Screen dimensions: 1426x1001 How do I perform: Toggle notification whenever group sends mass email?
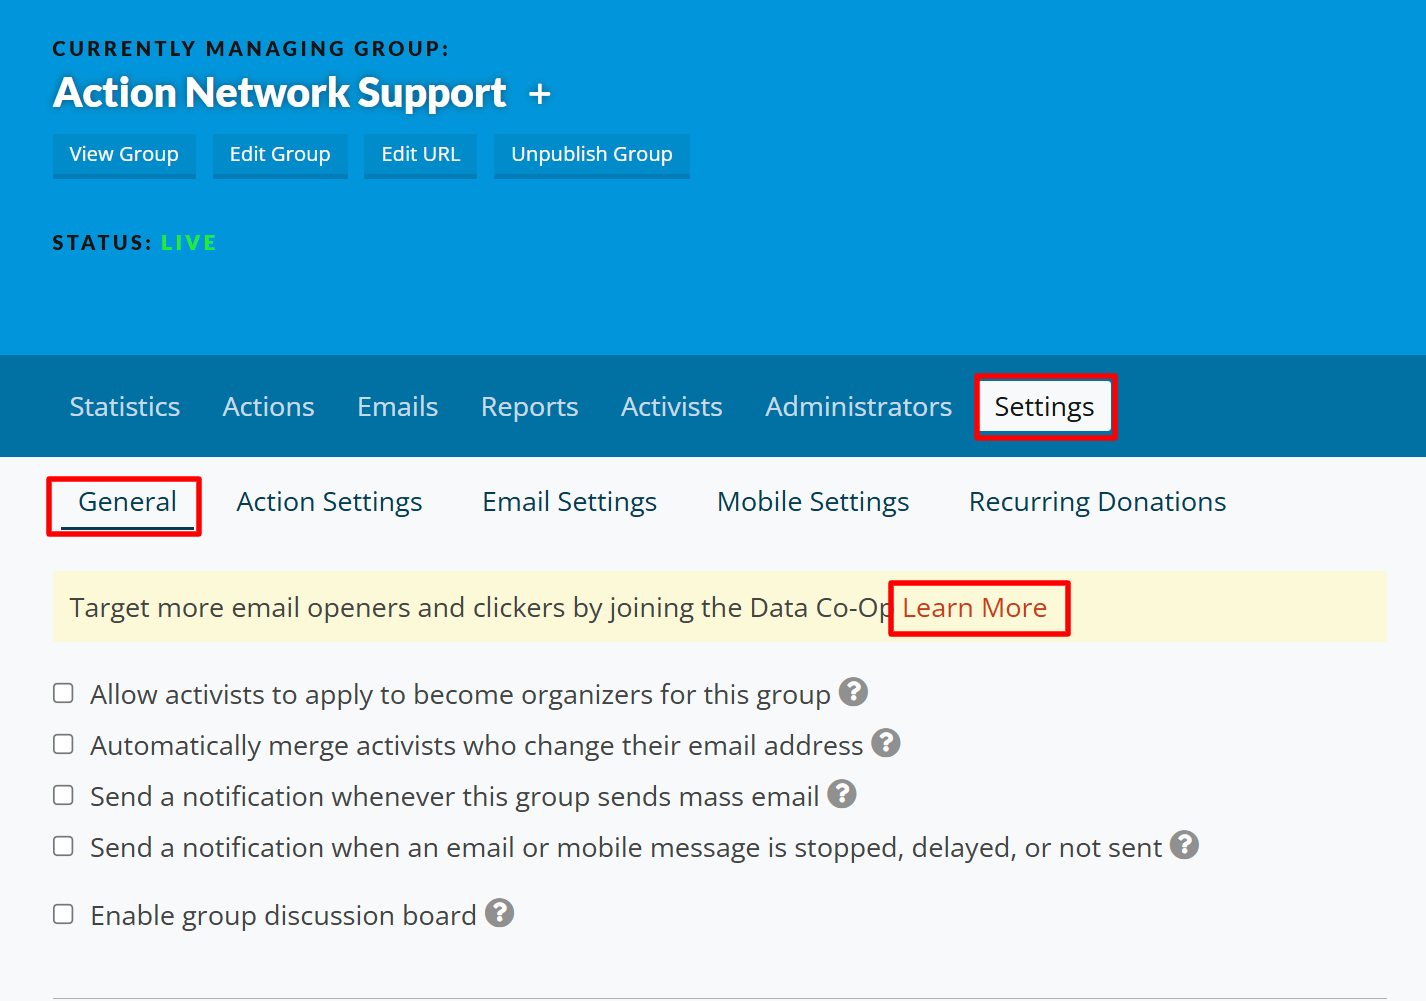[63, 795]
